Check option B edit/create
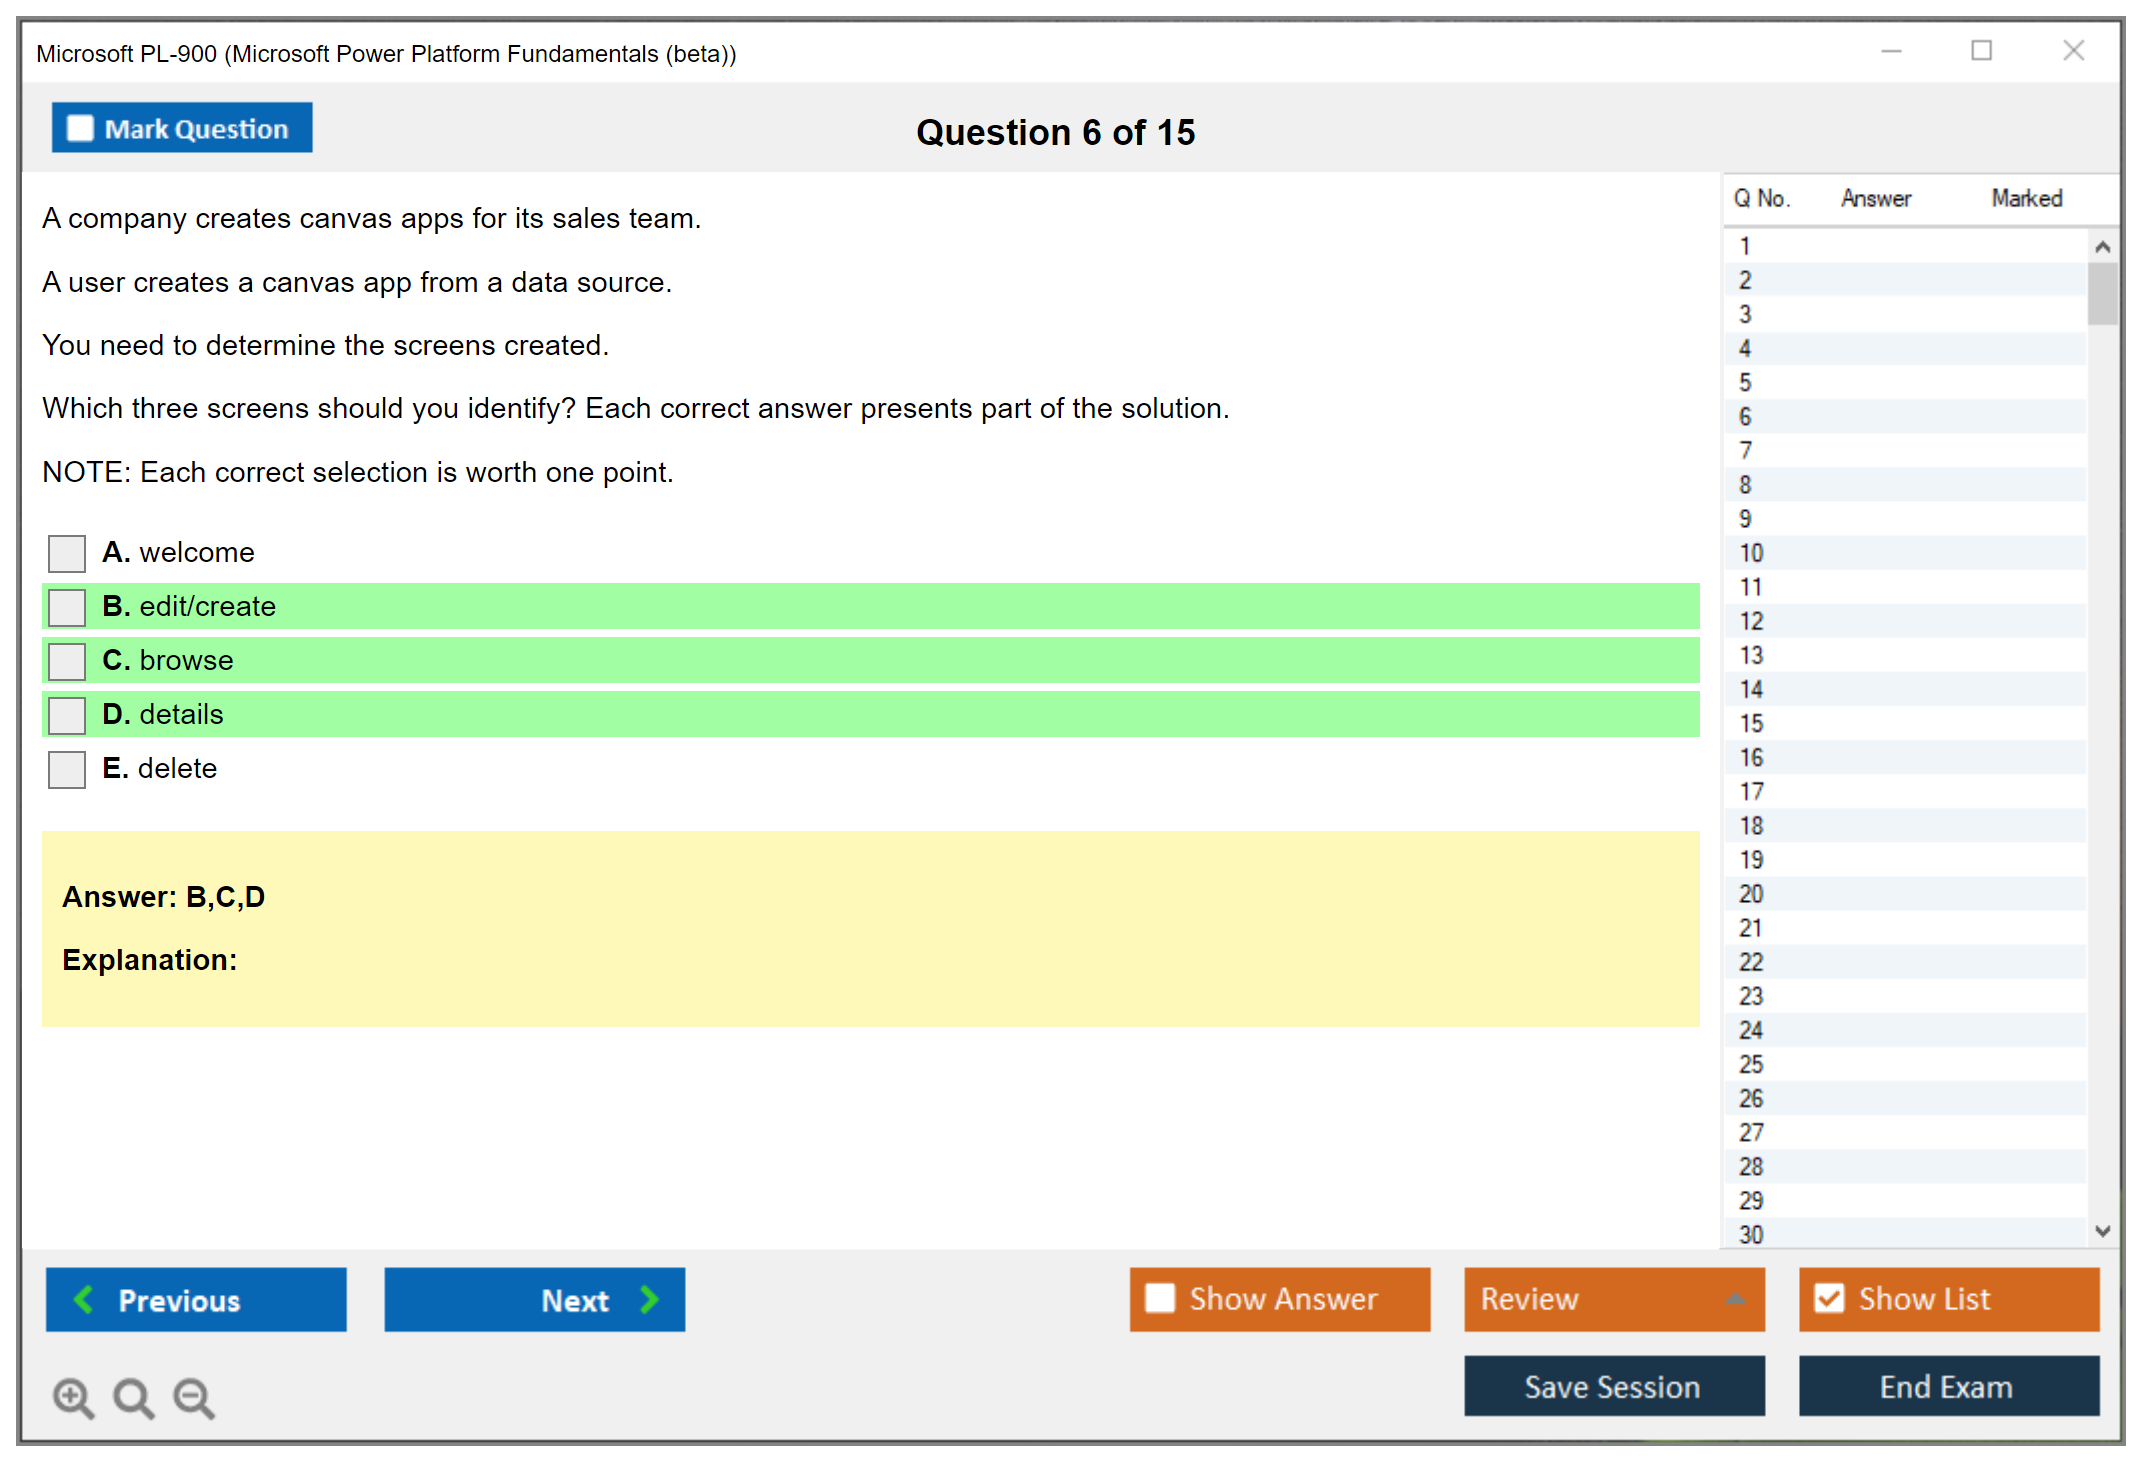 [x=67, y=607]
